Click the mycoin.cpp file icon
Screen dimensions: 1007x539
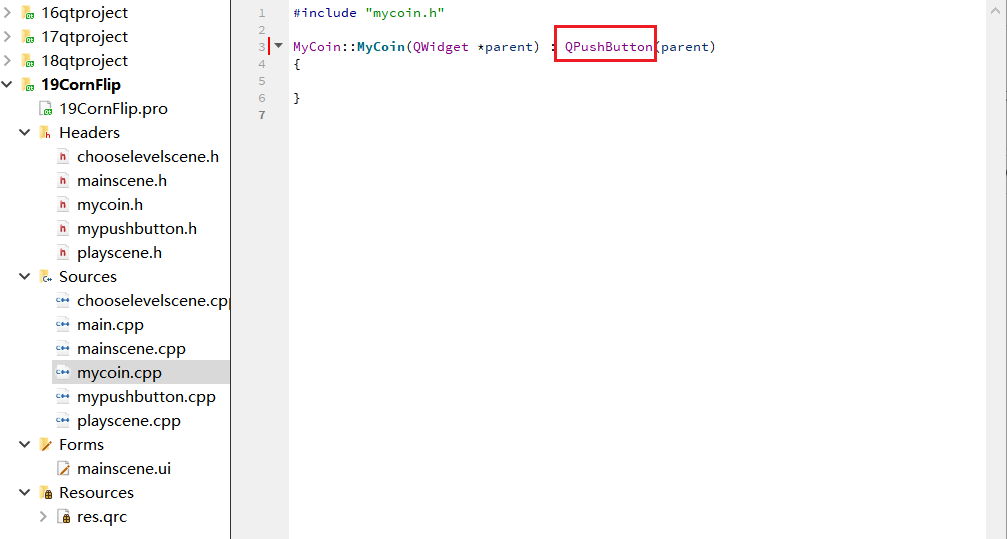pos(63,373)
